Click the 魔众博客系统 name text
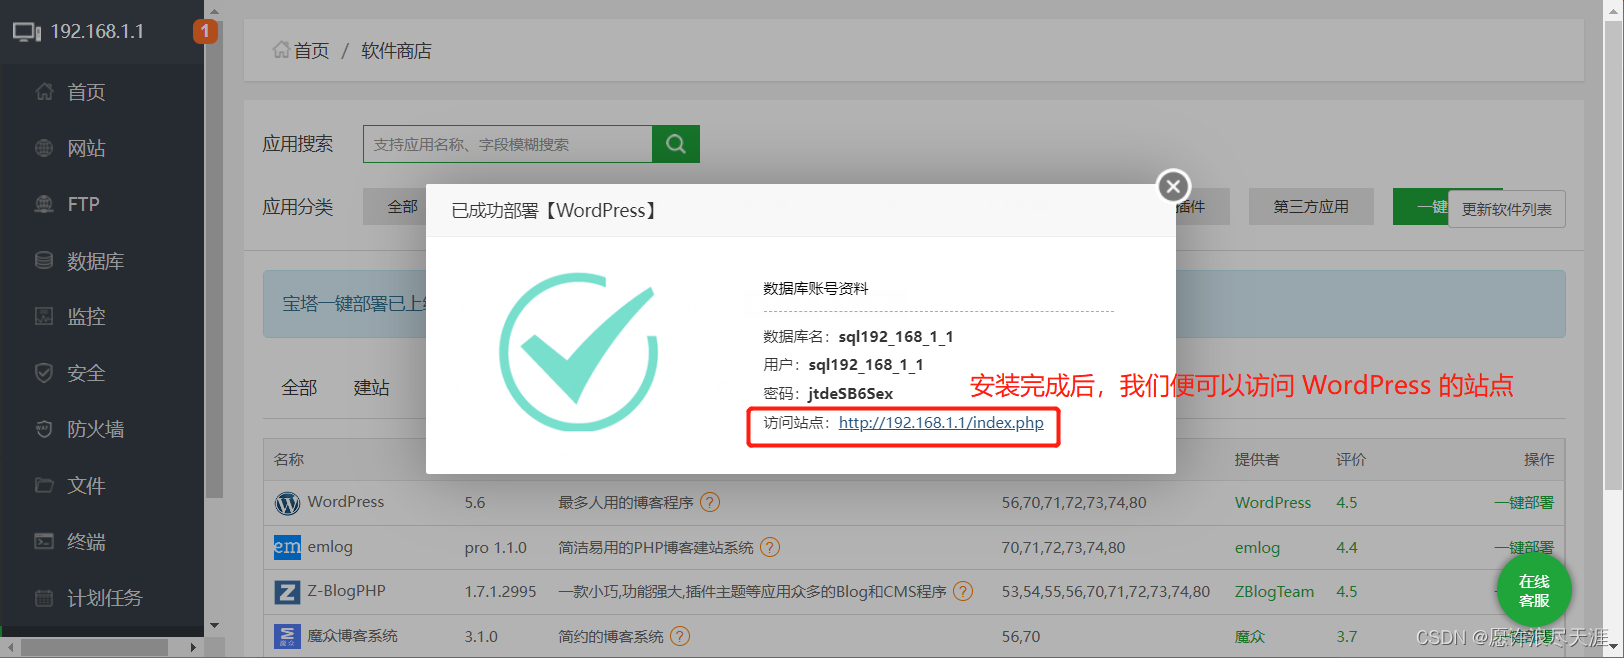Viewport: 1624px width, 658px height. [353, 636]
